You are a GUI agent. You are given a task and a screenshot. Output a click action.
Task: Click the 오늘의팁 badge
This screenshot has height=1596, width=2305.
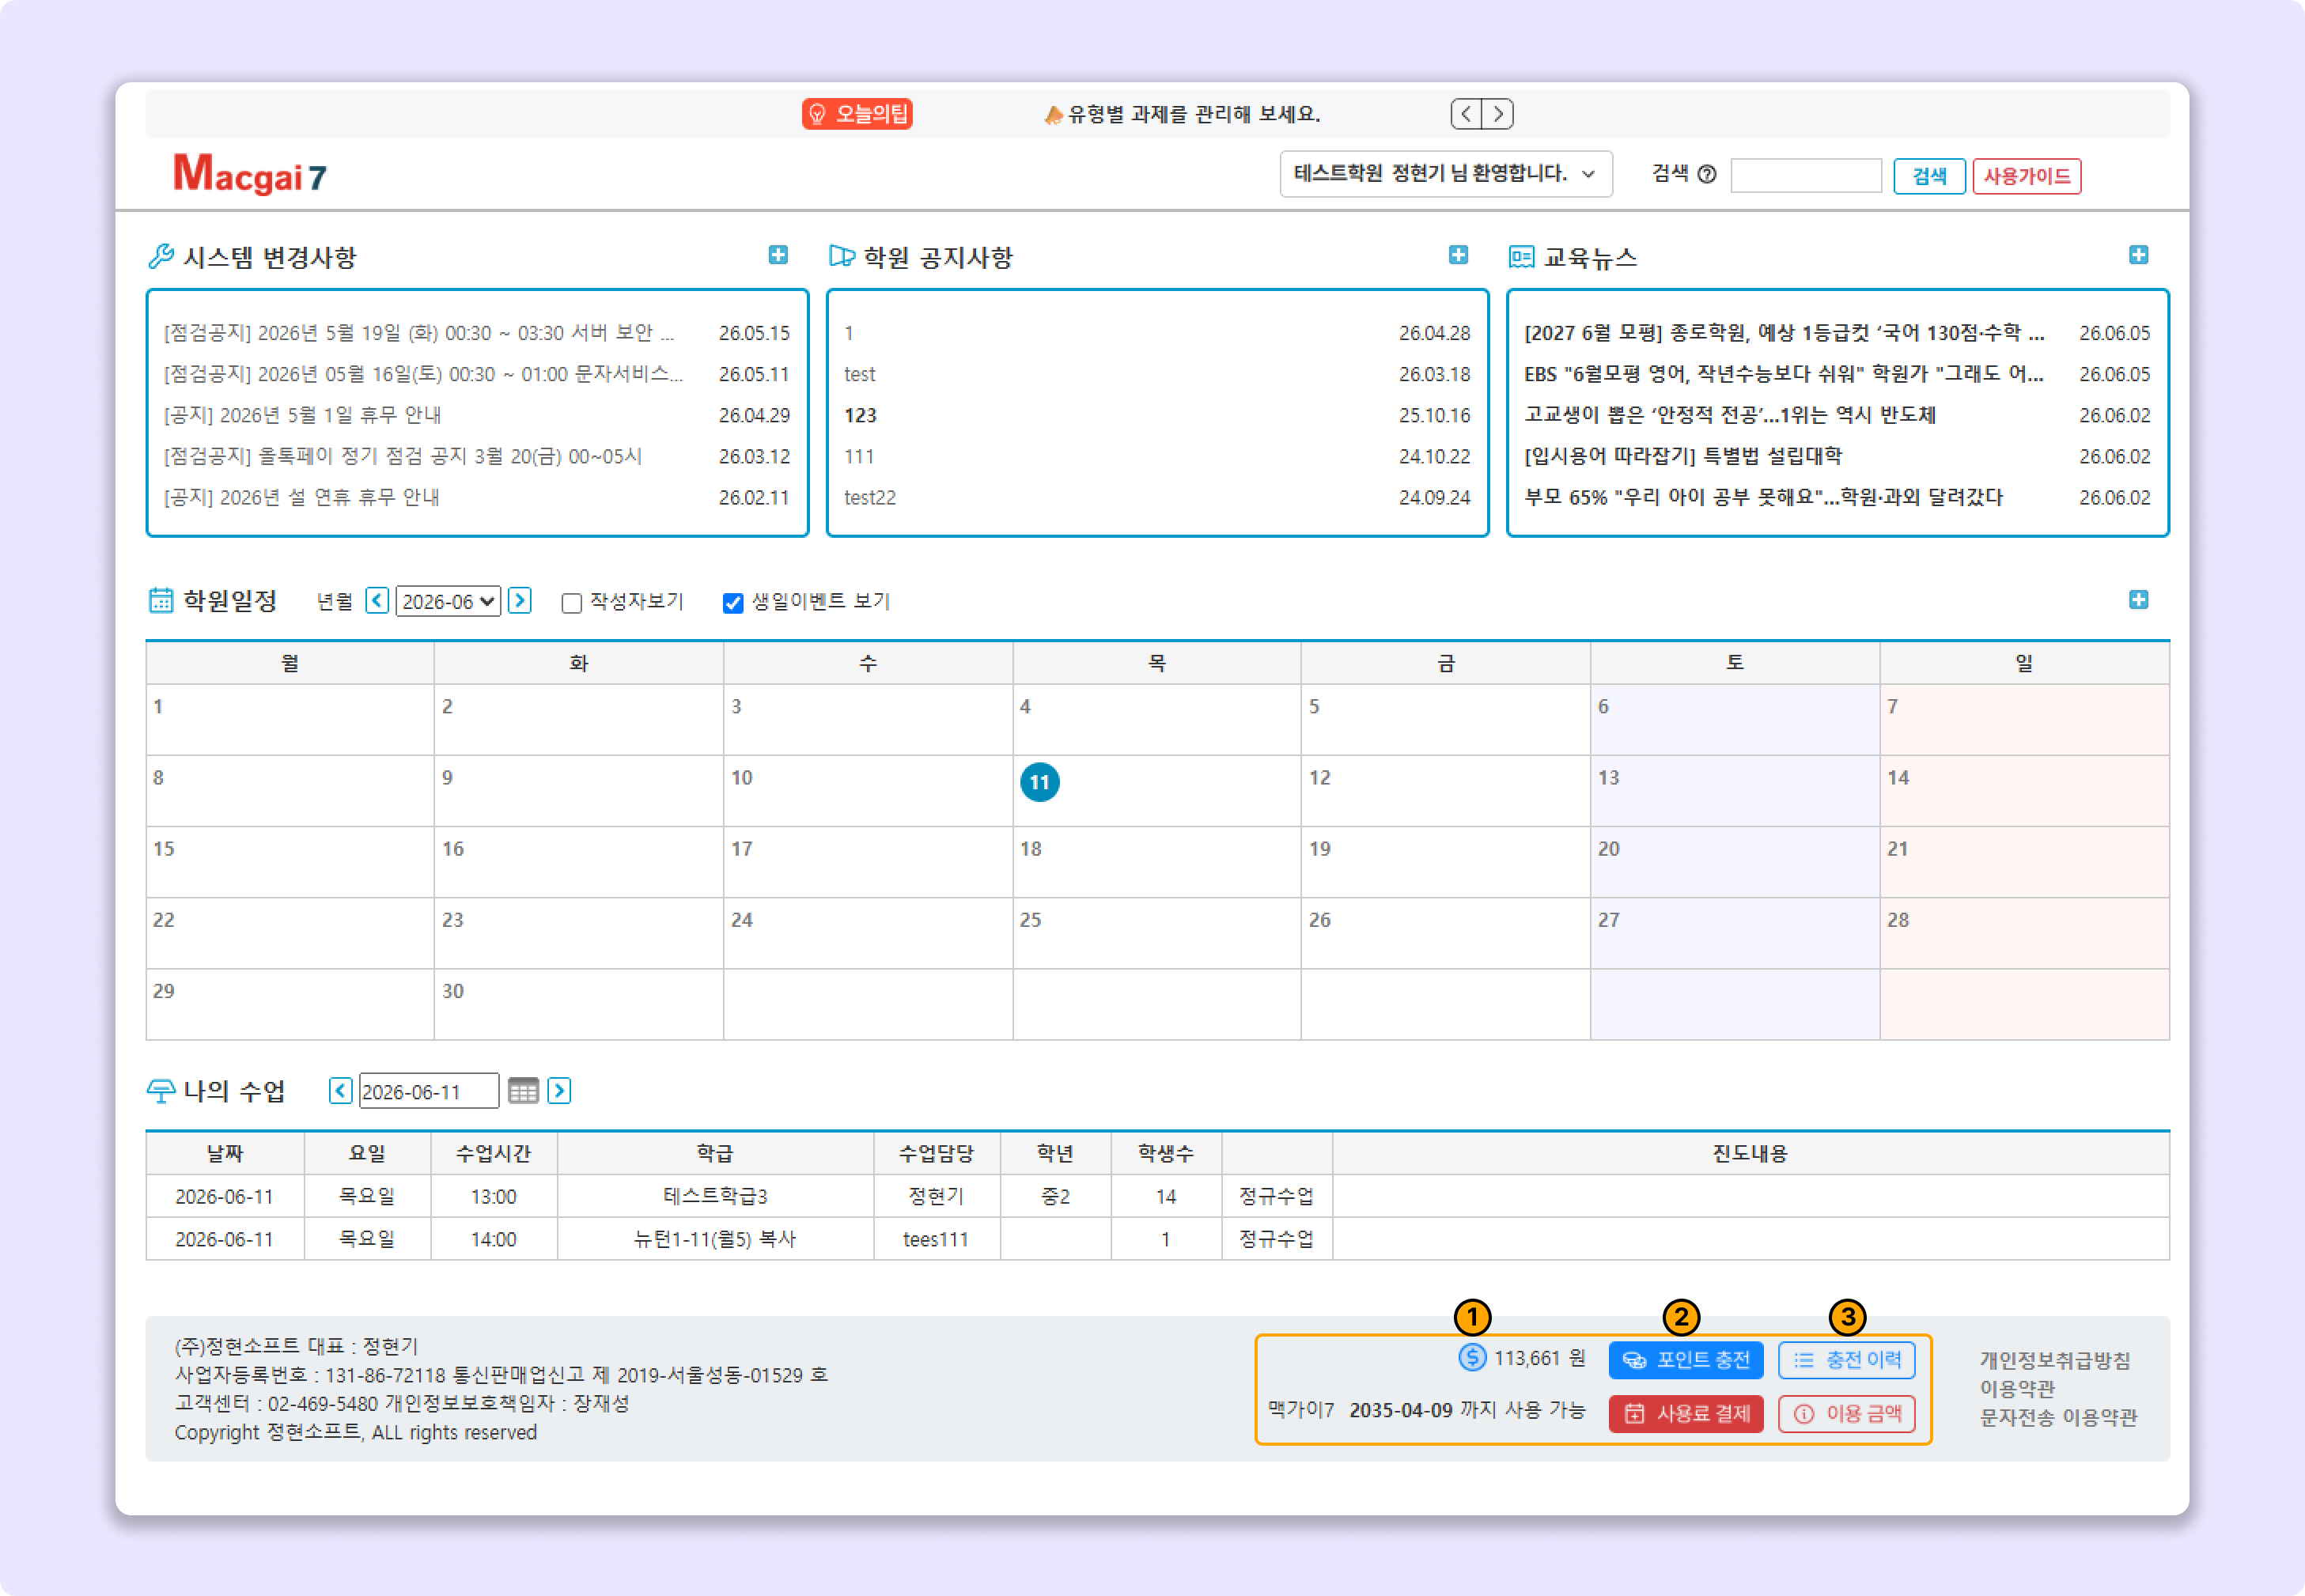[857, 114]
